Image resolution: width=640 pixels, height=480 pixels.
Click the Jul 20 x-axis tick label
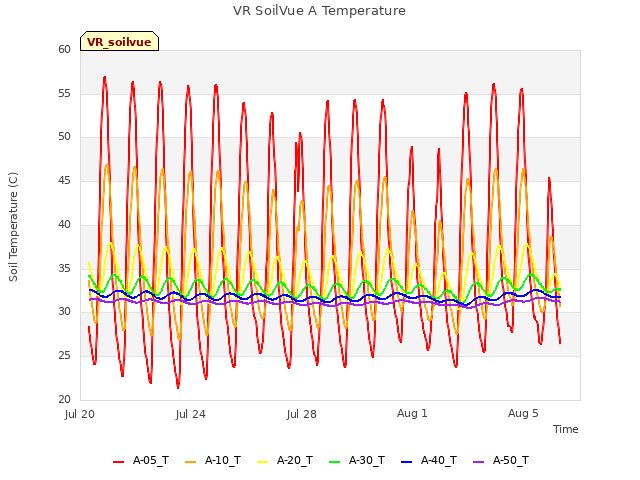point(80,414)
